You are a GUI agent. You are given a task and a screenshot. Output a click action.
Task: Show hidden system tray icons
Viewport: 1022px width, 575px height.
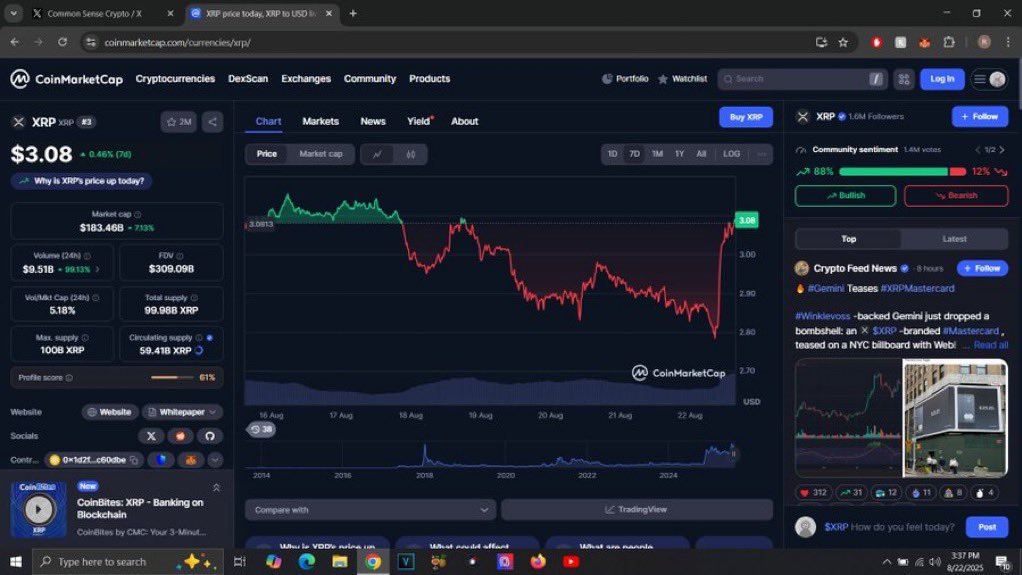point(886,561)
